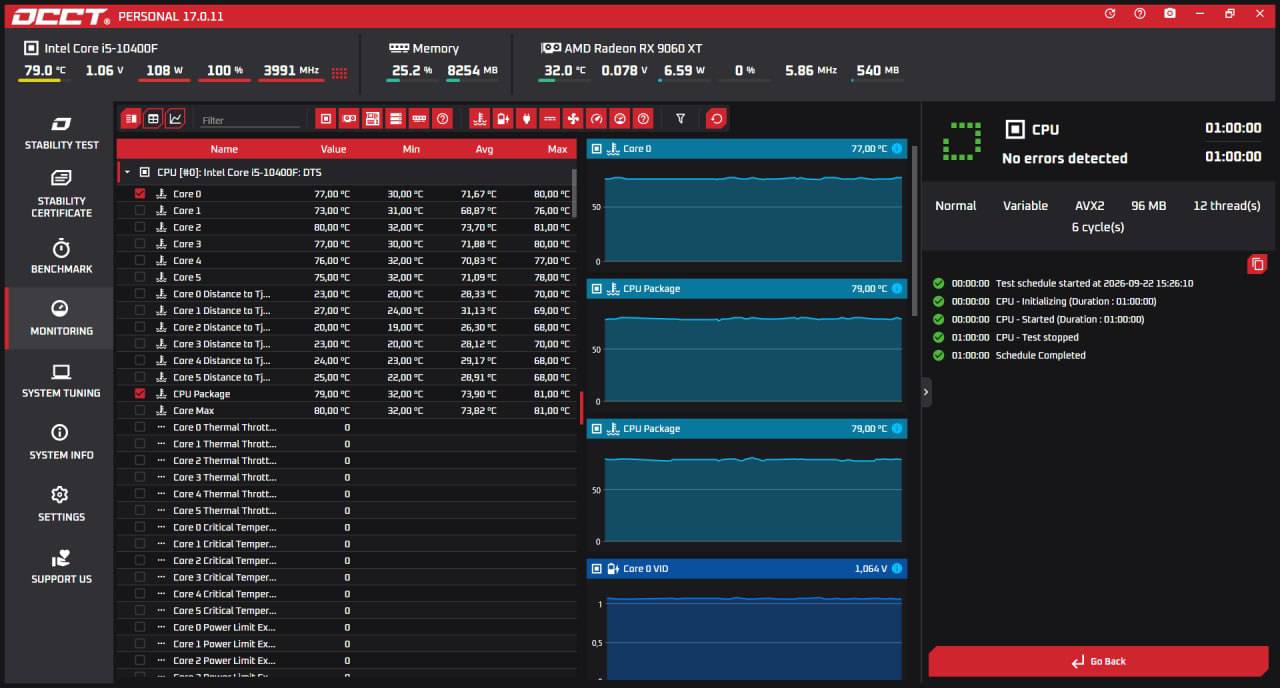The height and width of the screenshot is (688, 1280).
Task: Click the sensor table vertical scrollbar
Action: [x=574, y=193]
